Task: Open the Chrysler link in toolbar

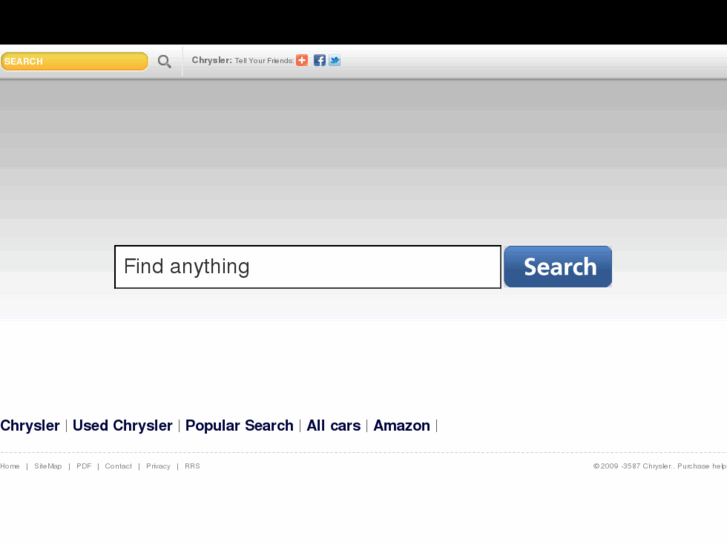Action: click(211, 60)
